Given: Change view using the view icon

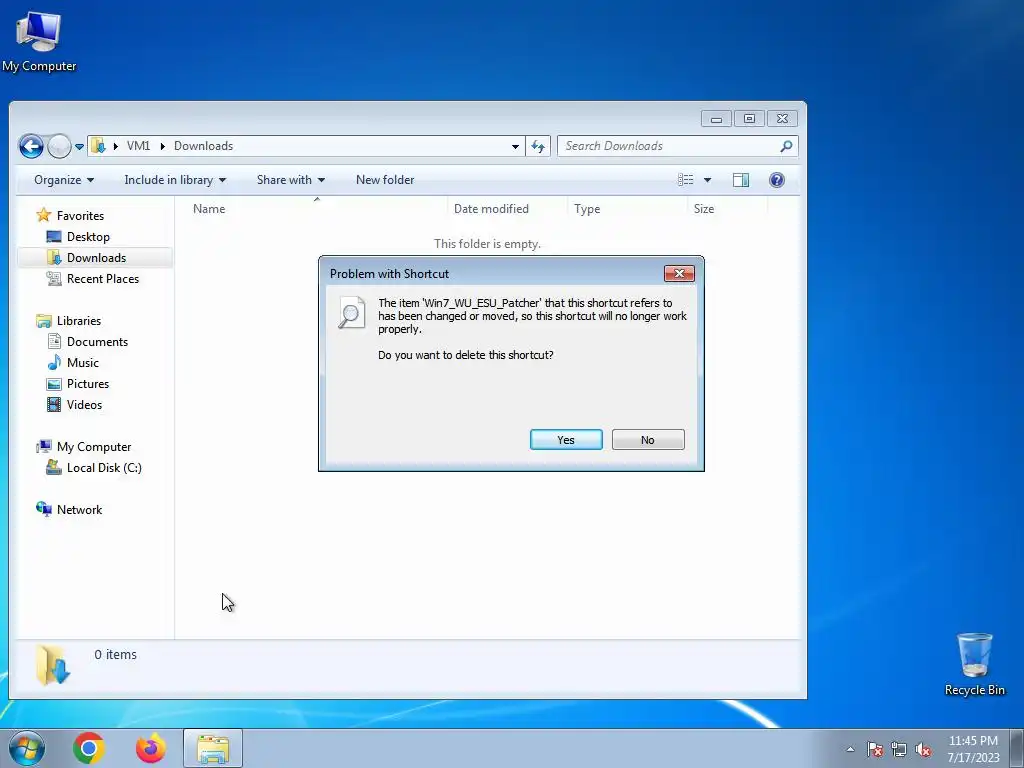Looking at the screenshot, I should click(685, 180).
